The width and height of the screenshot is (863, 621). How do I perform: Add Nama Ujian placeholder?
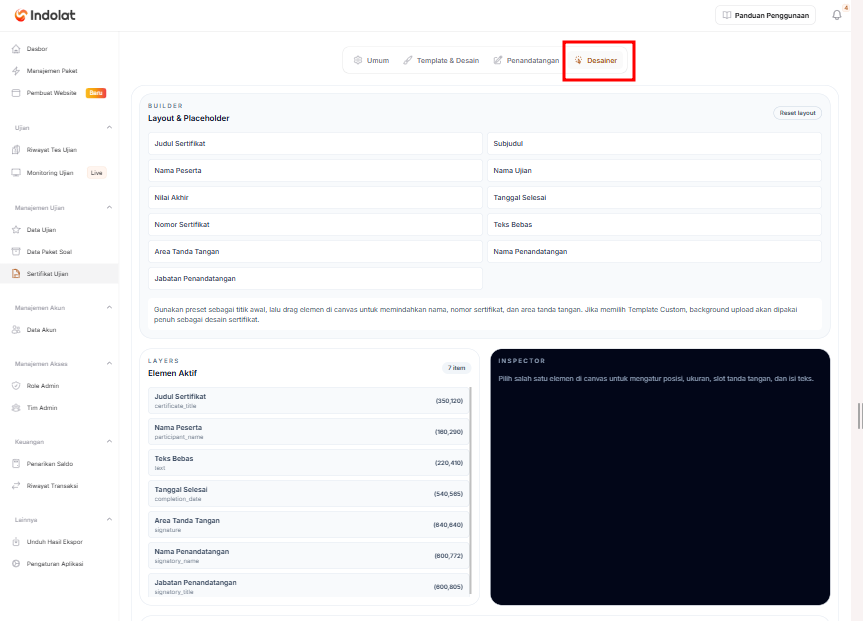point(654,171)
